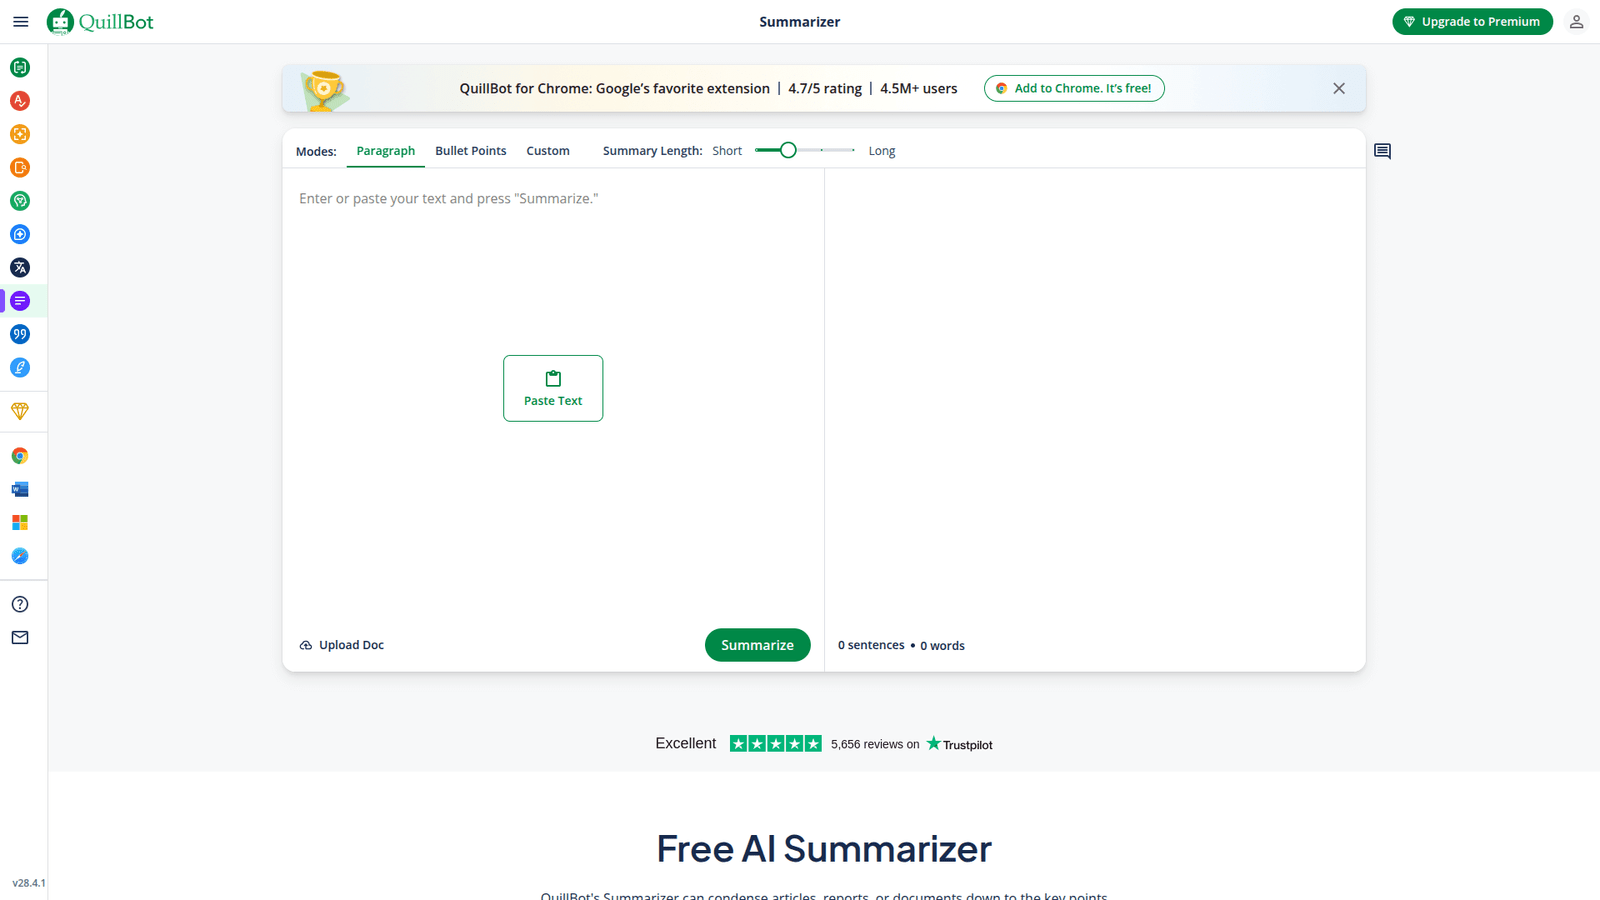Open the Grammar Checker tool in sidebar
The image size is (1600, 900).
[x=20, y=101]
